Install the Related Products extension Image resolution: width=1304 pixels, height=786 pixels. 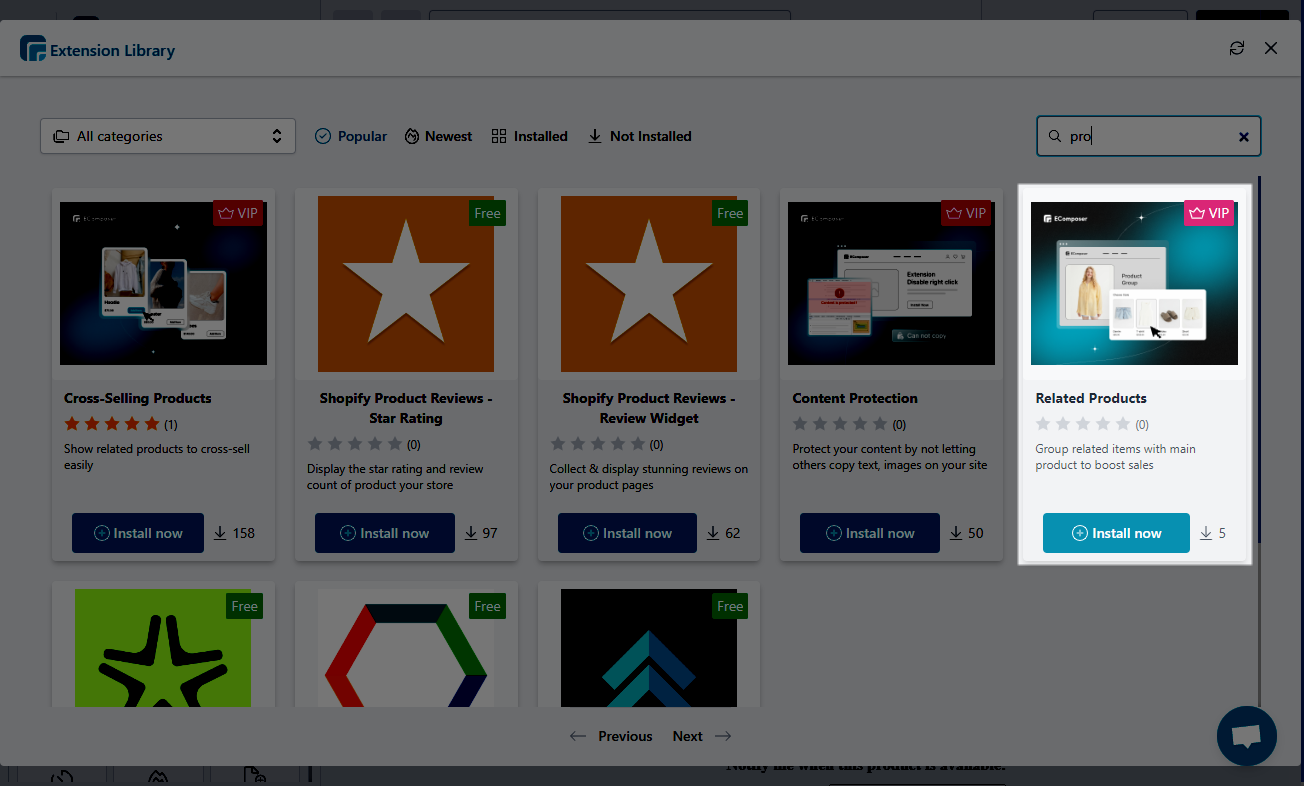tap(1116, 533)
